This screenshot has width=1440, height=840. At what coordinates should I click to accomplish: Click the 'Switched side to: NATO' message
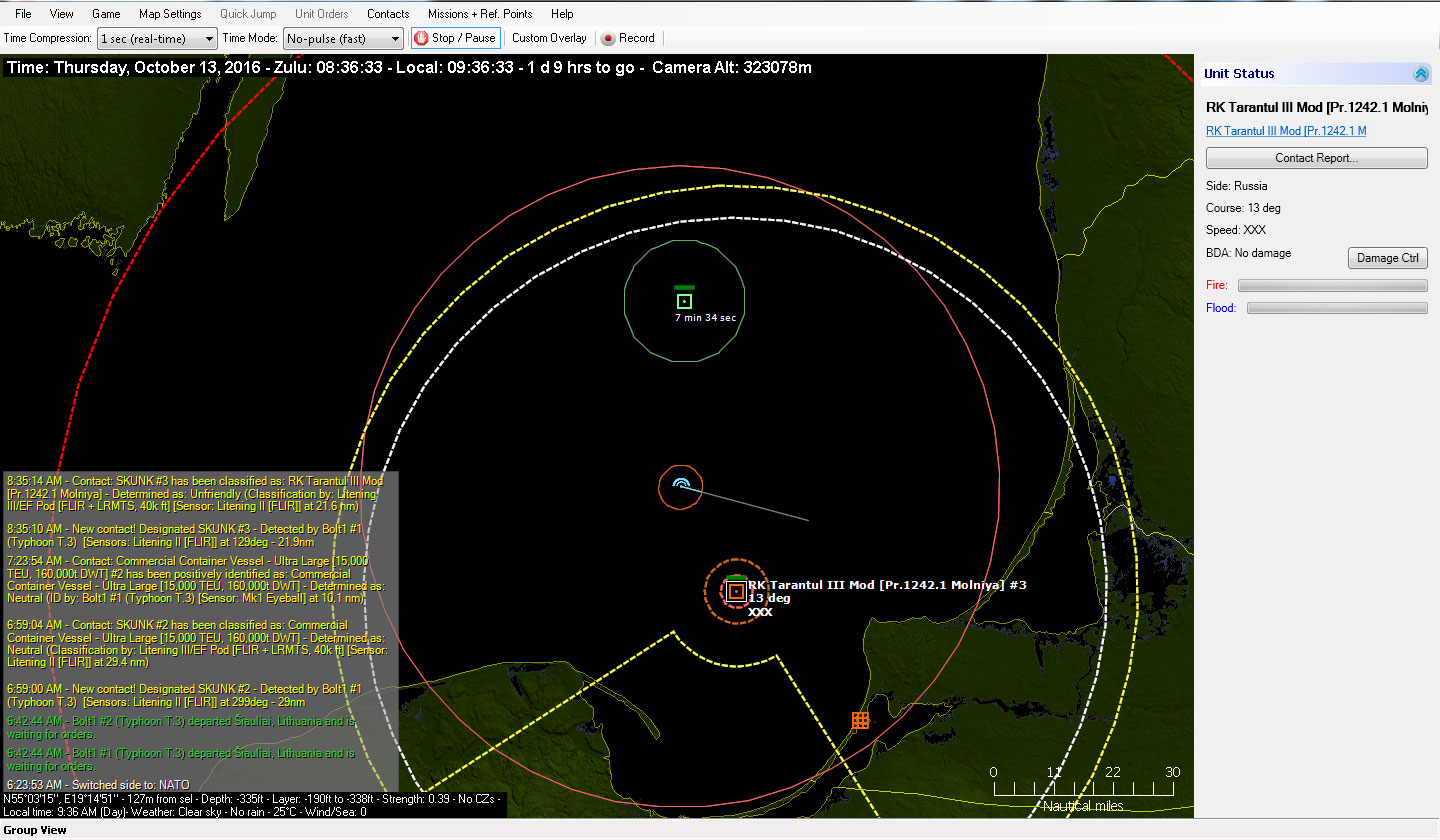pyautogui.click(x=97, y=785)
